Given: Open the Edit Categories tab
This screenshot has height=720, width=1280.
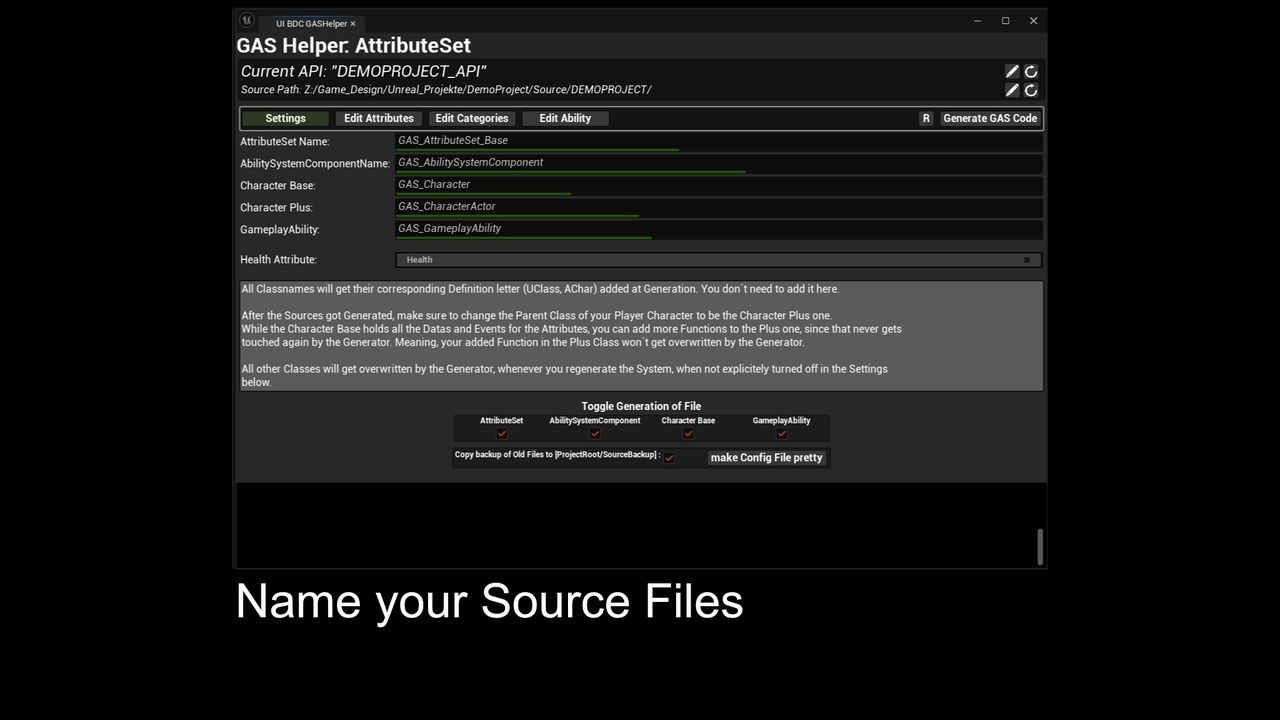Looking at the screenshot, I should pos(472,118).
